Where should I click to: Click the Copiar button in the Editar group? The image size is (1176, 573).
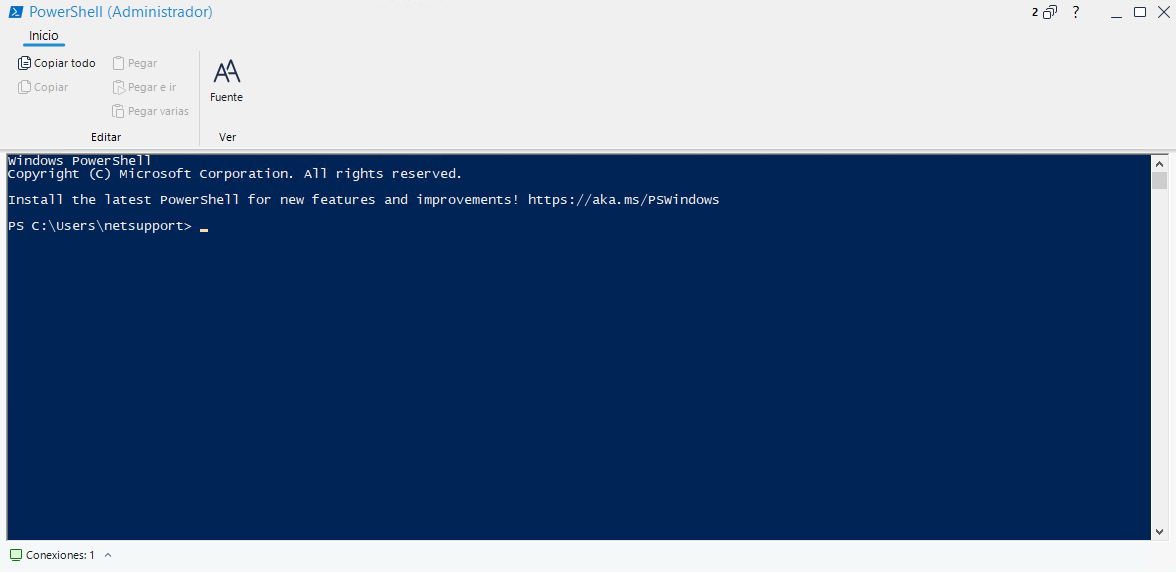click(43, 87)
